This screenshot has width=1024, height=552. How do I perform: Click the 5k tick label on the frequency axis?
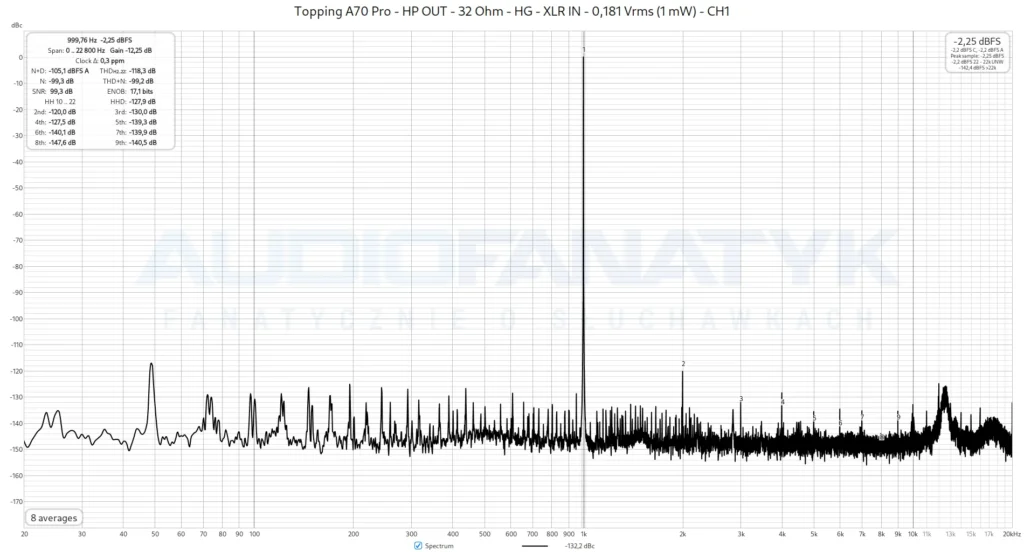814,534
